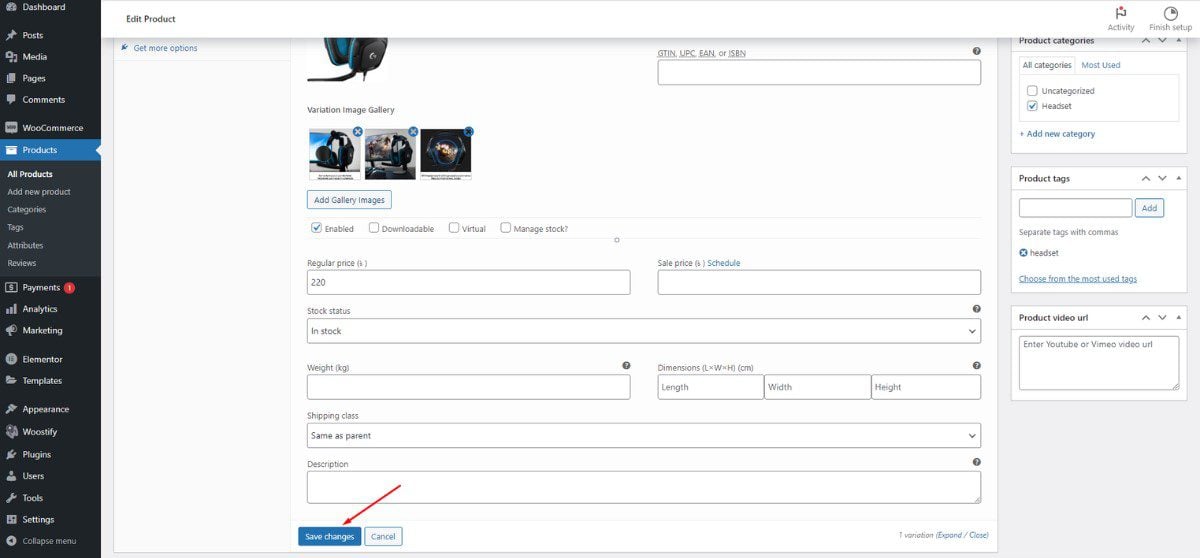Remove first gallery image with X icon
Screen dimensions: 1200x558
click(x=357, y=132)
